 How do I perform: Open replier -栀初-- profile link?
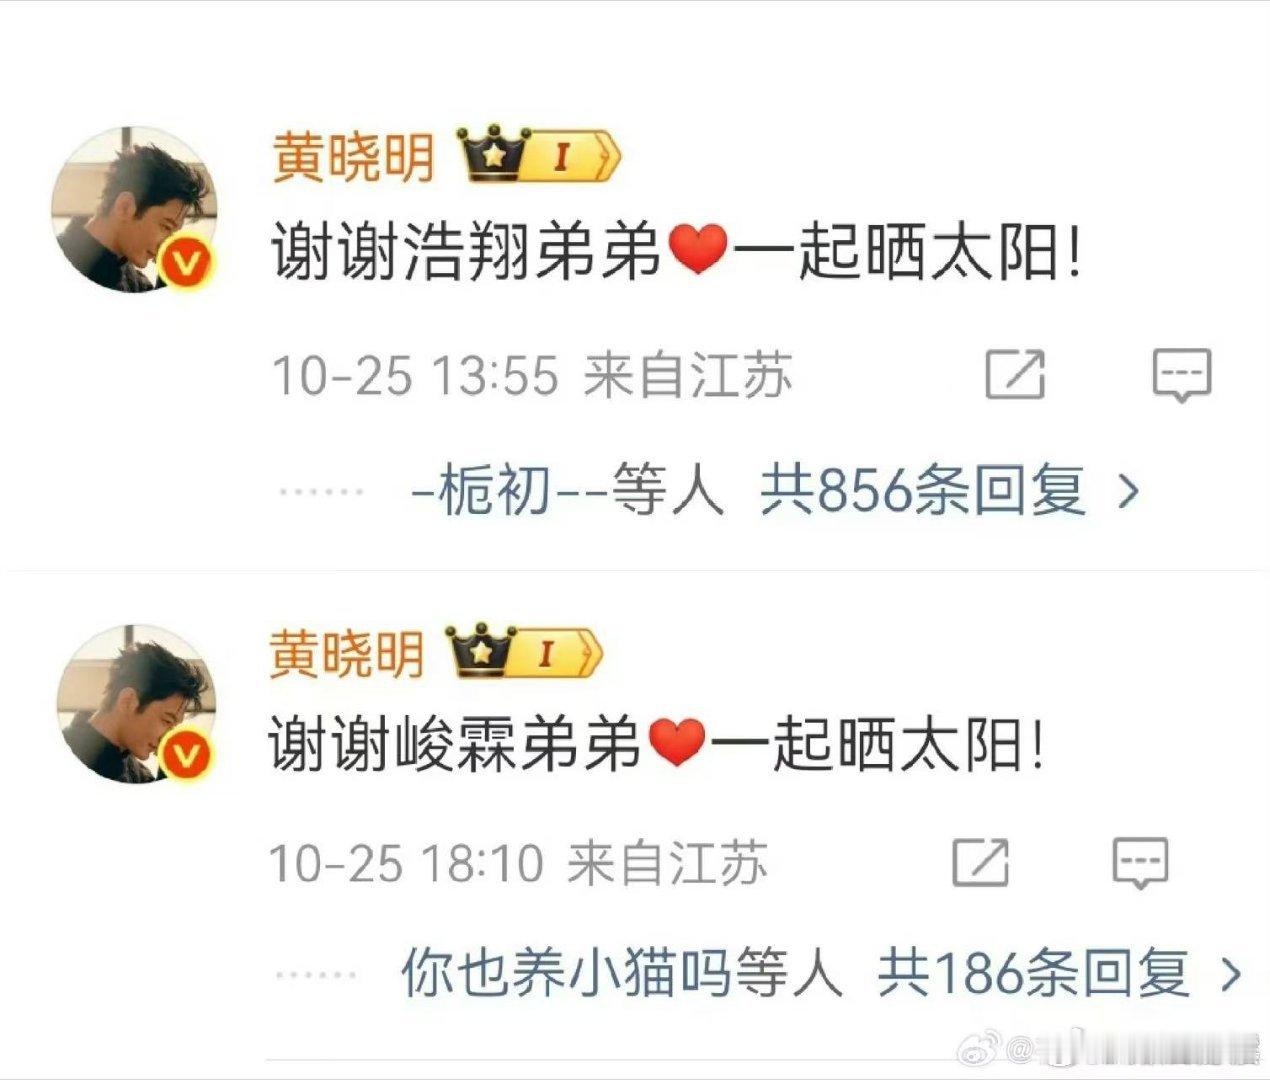pyautogui.click(x=510, y=492)
